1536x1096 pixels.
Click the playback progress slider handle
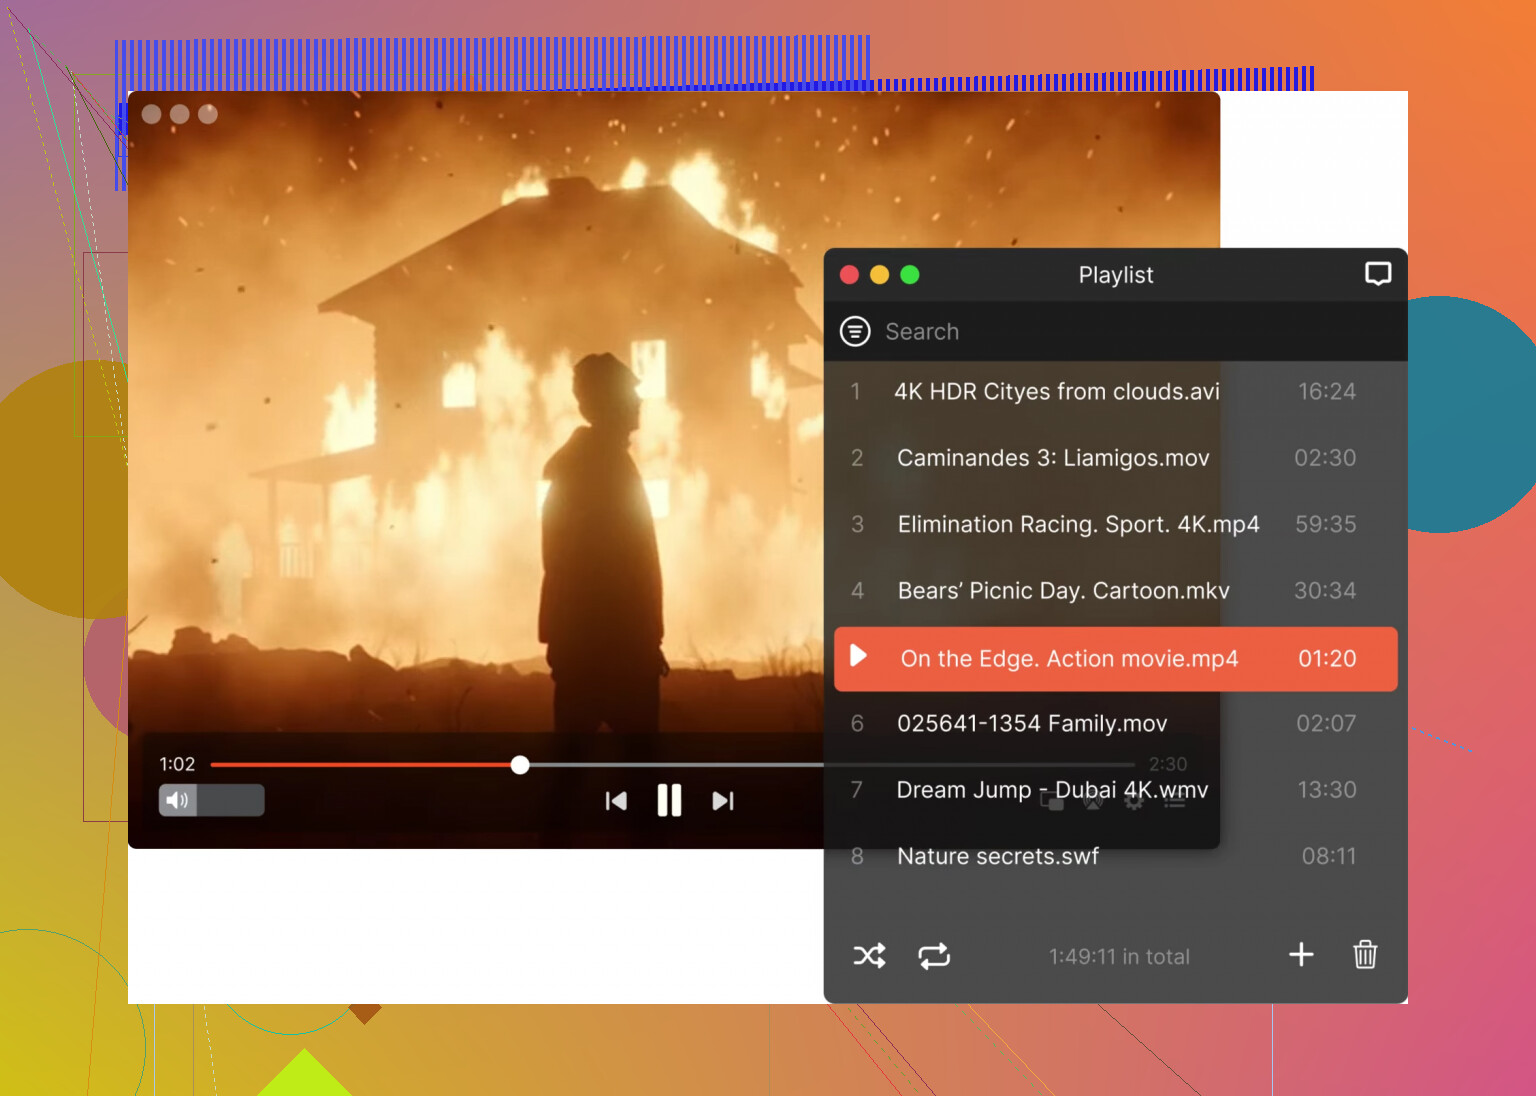(520, 765)
